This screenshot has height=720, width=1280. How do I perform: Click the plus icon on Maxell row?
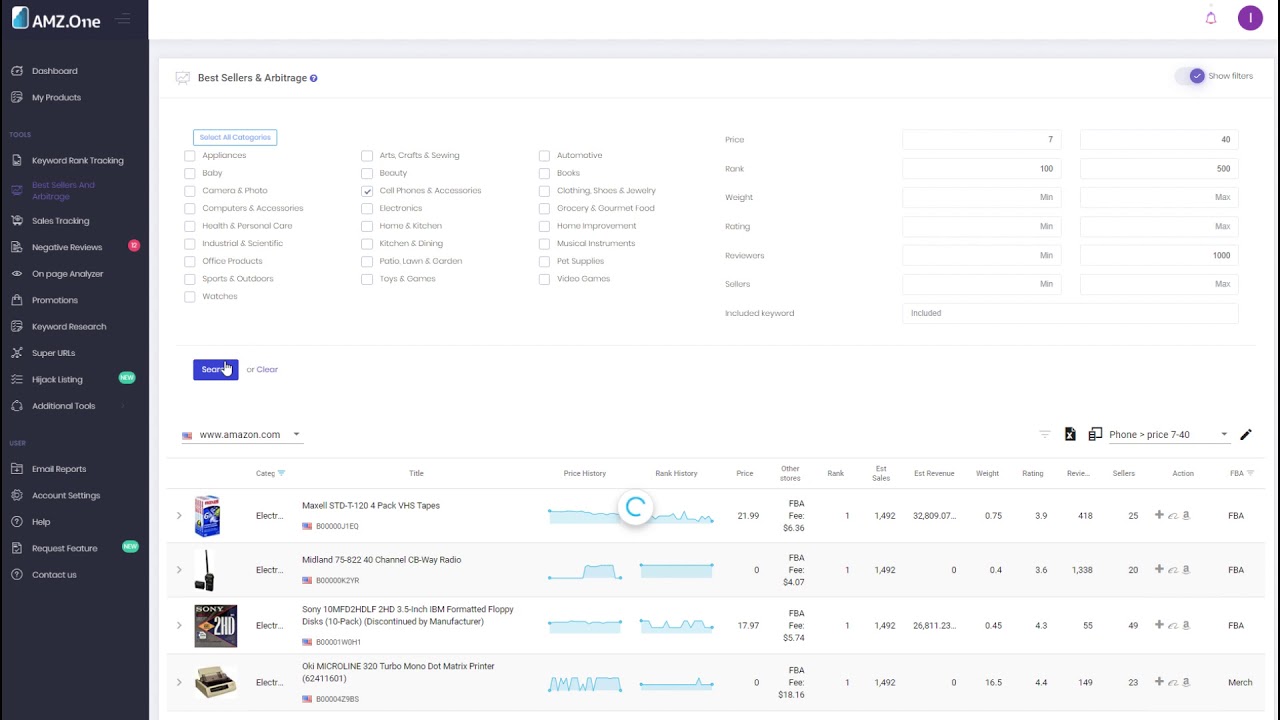pos(1159,515)
